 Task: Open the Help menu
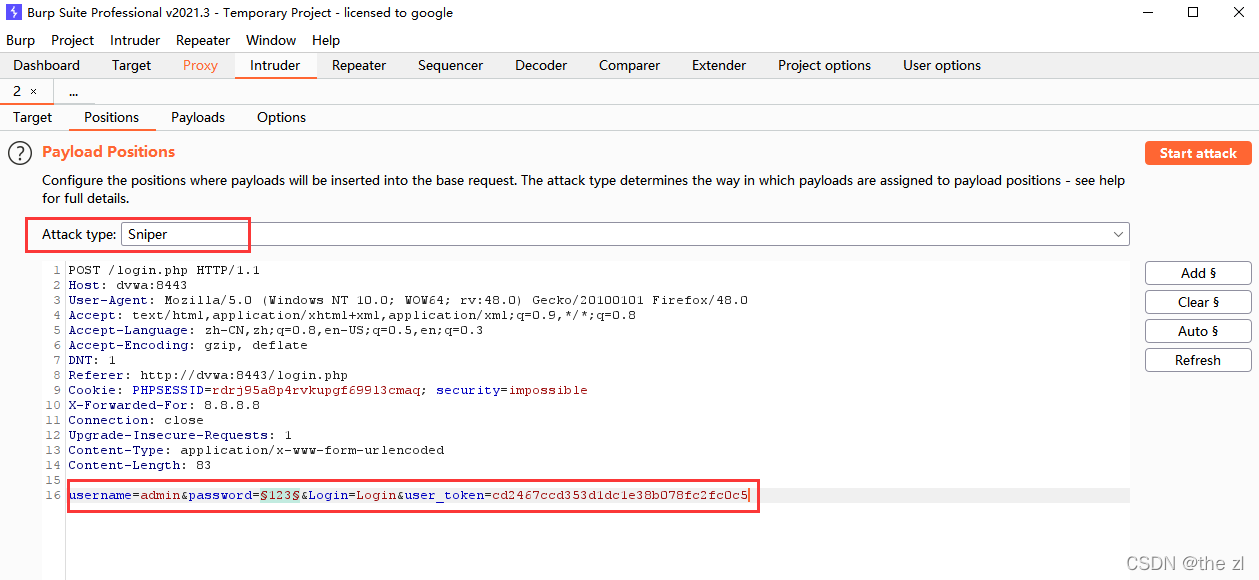pos(326,40)
